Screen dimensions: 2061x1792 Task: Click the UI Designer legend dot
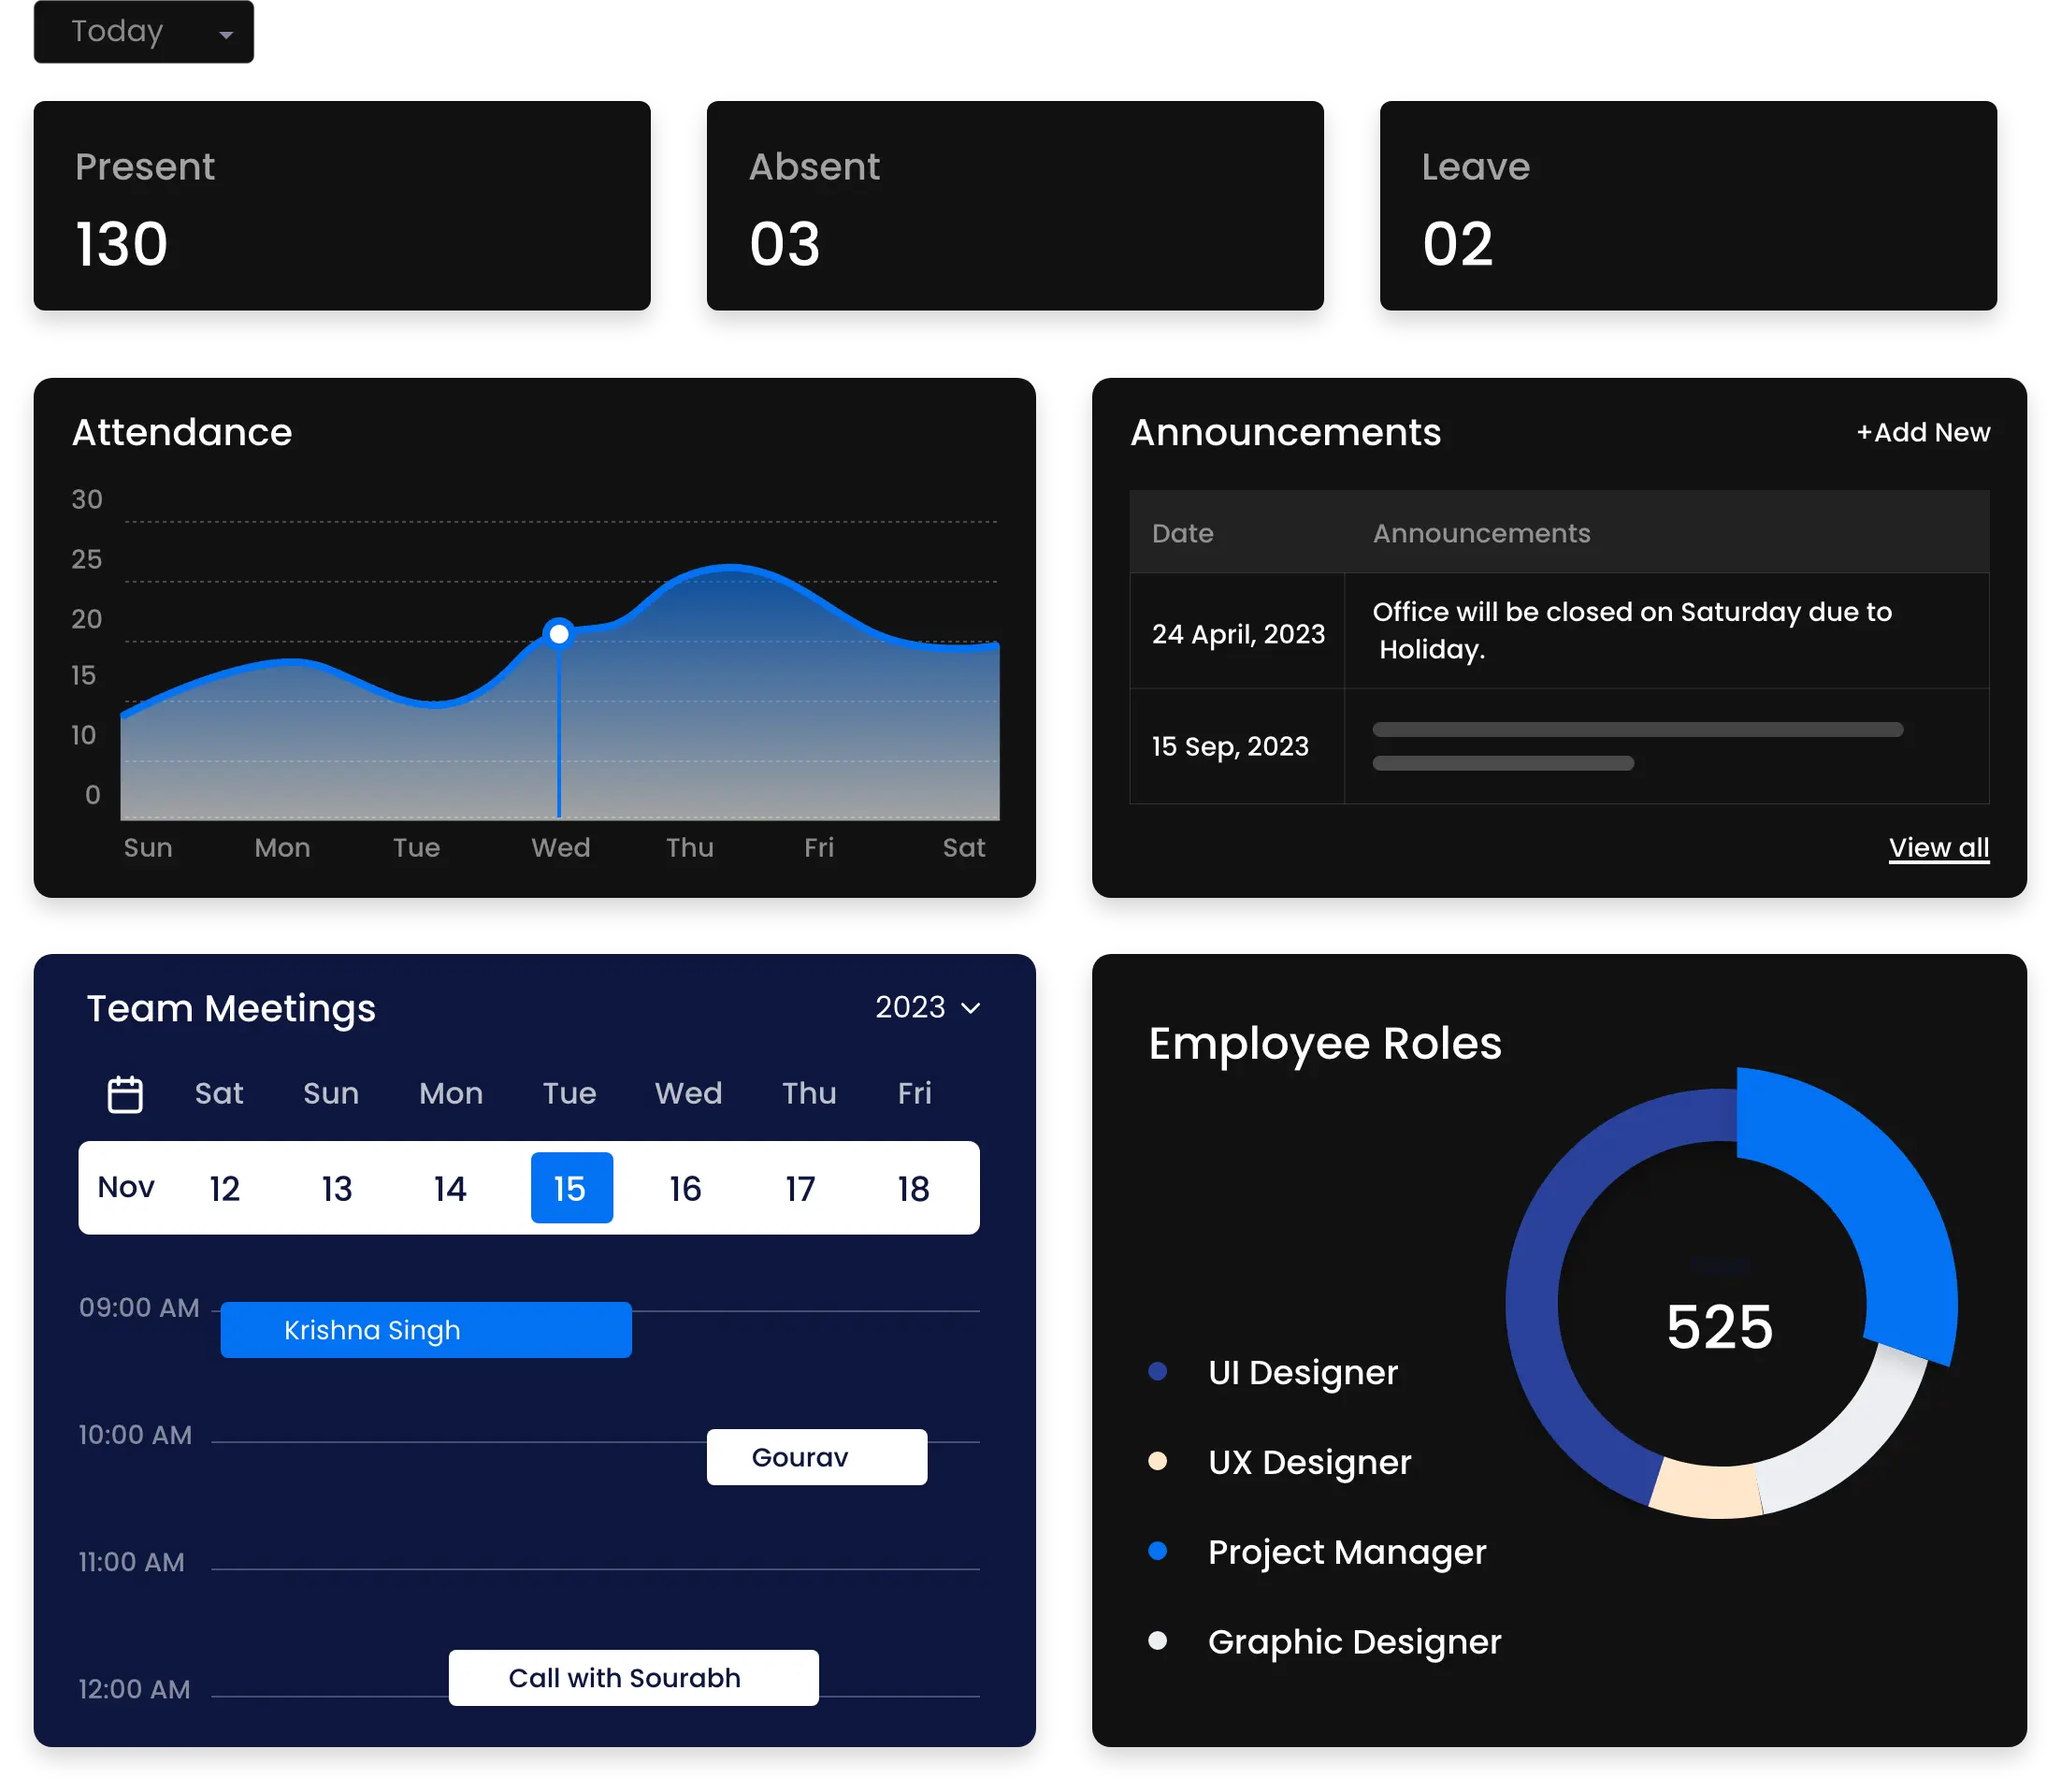(1158, 1370)
